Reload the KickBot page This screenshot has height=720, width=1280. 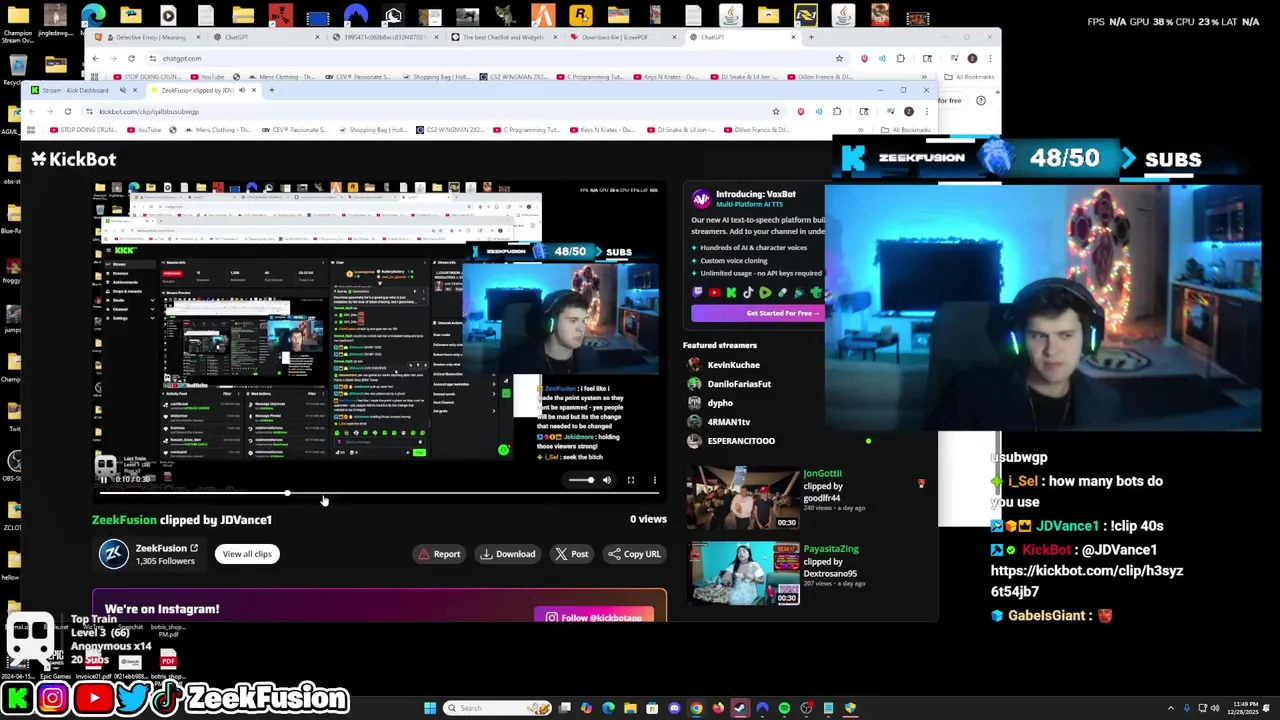pos(68,111)
